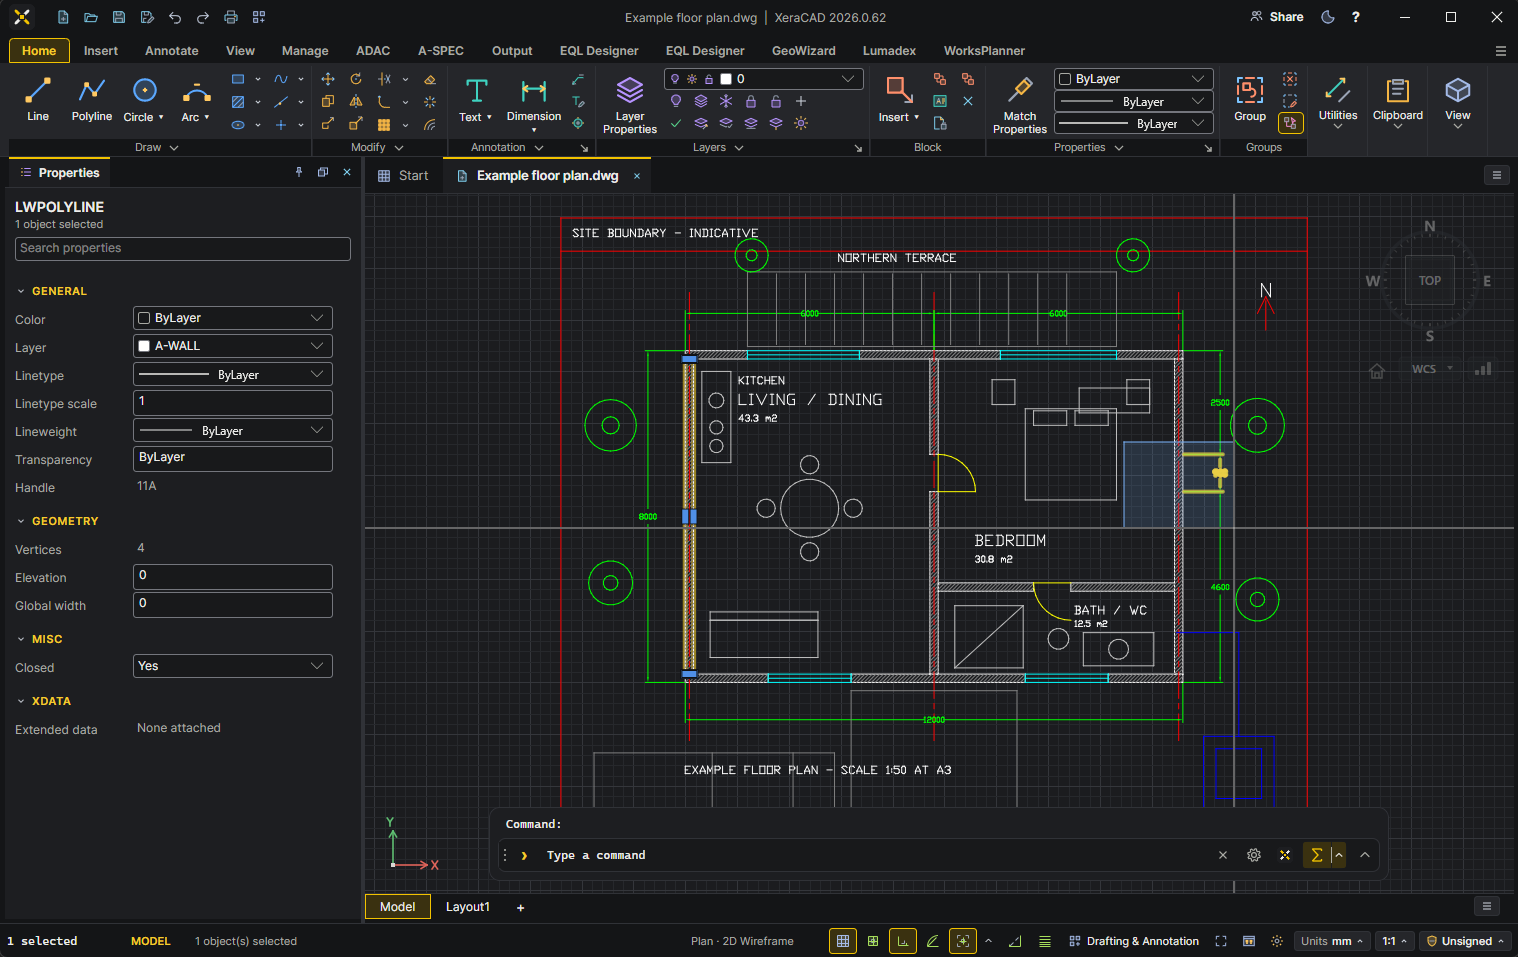This screenshot has width=1518, height=957.
Task: Click the Unsigned signature status button
Action: [1465, 941]
